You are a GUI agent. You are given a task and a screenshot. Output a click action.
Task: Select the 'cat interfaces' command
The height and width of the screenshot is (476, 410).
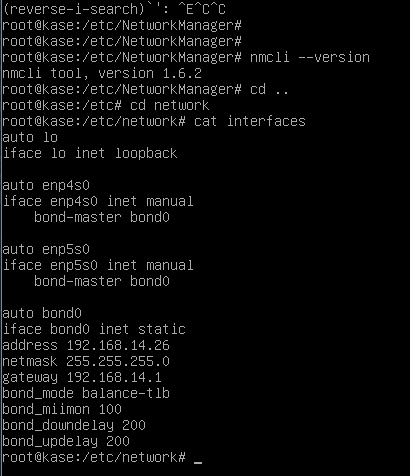(250, 121)
